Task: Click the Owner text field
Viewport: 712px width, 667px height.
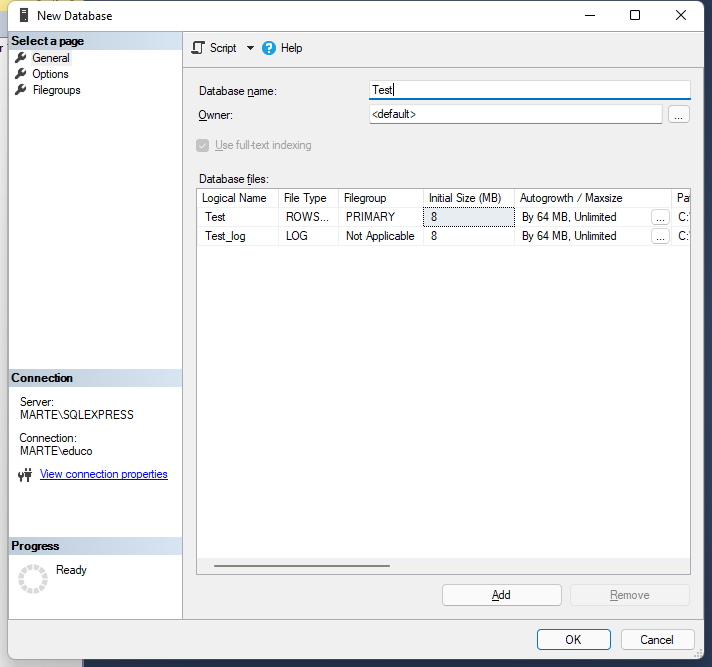Action: [x=515, y=114]
